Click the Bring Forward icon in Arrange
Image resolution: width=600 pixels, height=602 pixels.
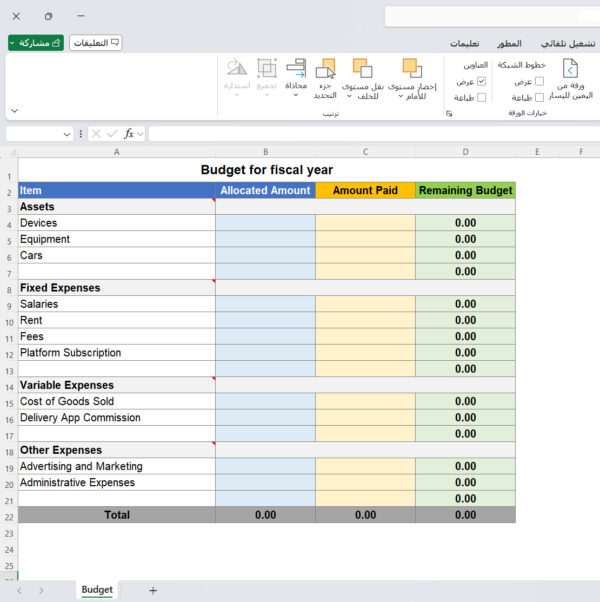pos(411,68)
